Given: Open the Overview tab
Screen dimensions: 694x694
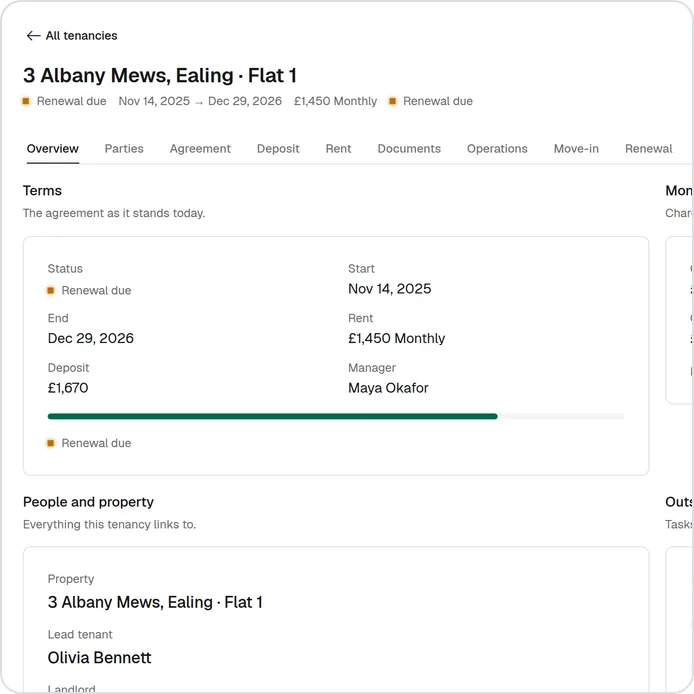Looking at the screenshot, I should (53, 149).
